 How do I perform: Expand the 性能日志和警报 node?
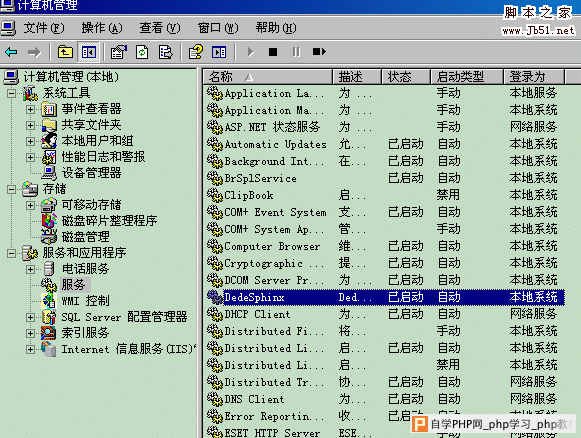click(x=30, y=157)
